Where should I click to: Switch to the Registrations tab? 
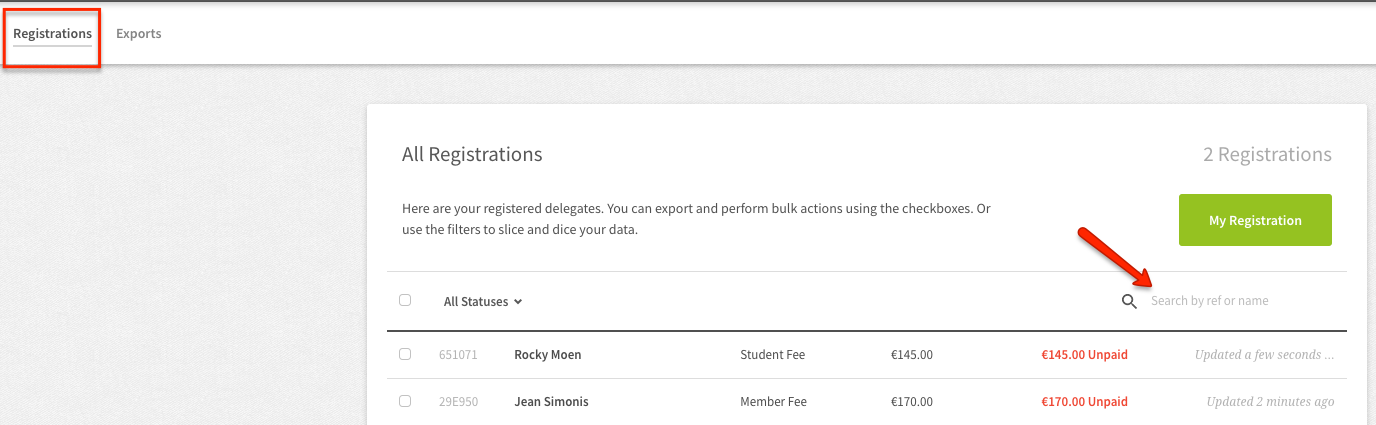pos(52,34)
